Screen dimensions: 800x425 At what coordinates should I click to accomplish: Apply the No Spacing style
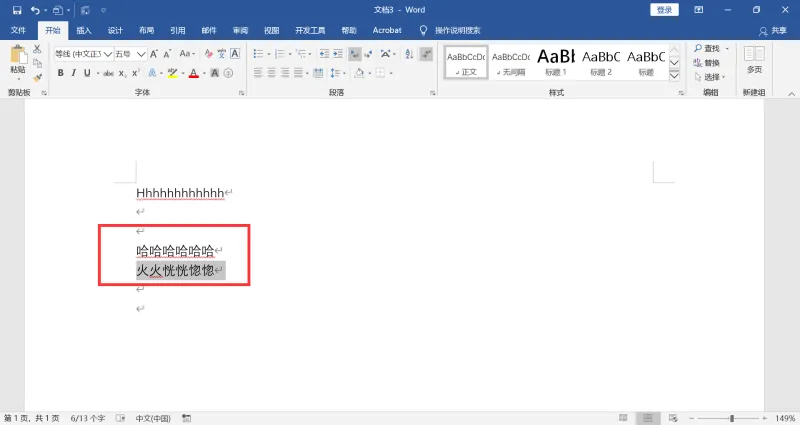pyautogui.click(x=511, y=62)
